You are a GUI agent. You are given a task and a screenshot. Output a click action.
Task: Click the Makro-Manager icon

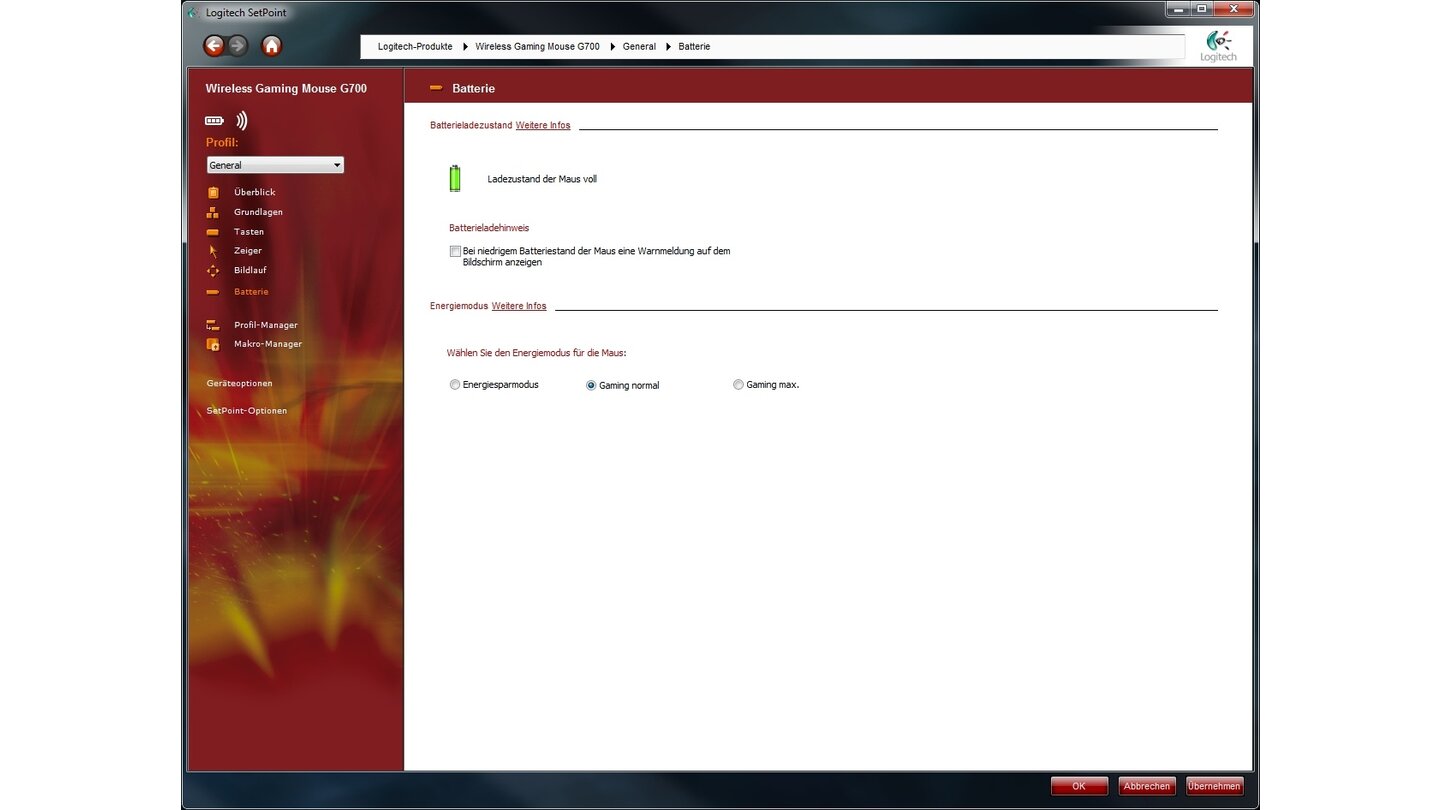(212, 344)
